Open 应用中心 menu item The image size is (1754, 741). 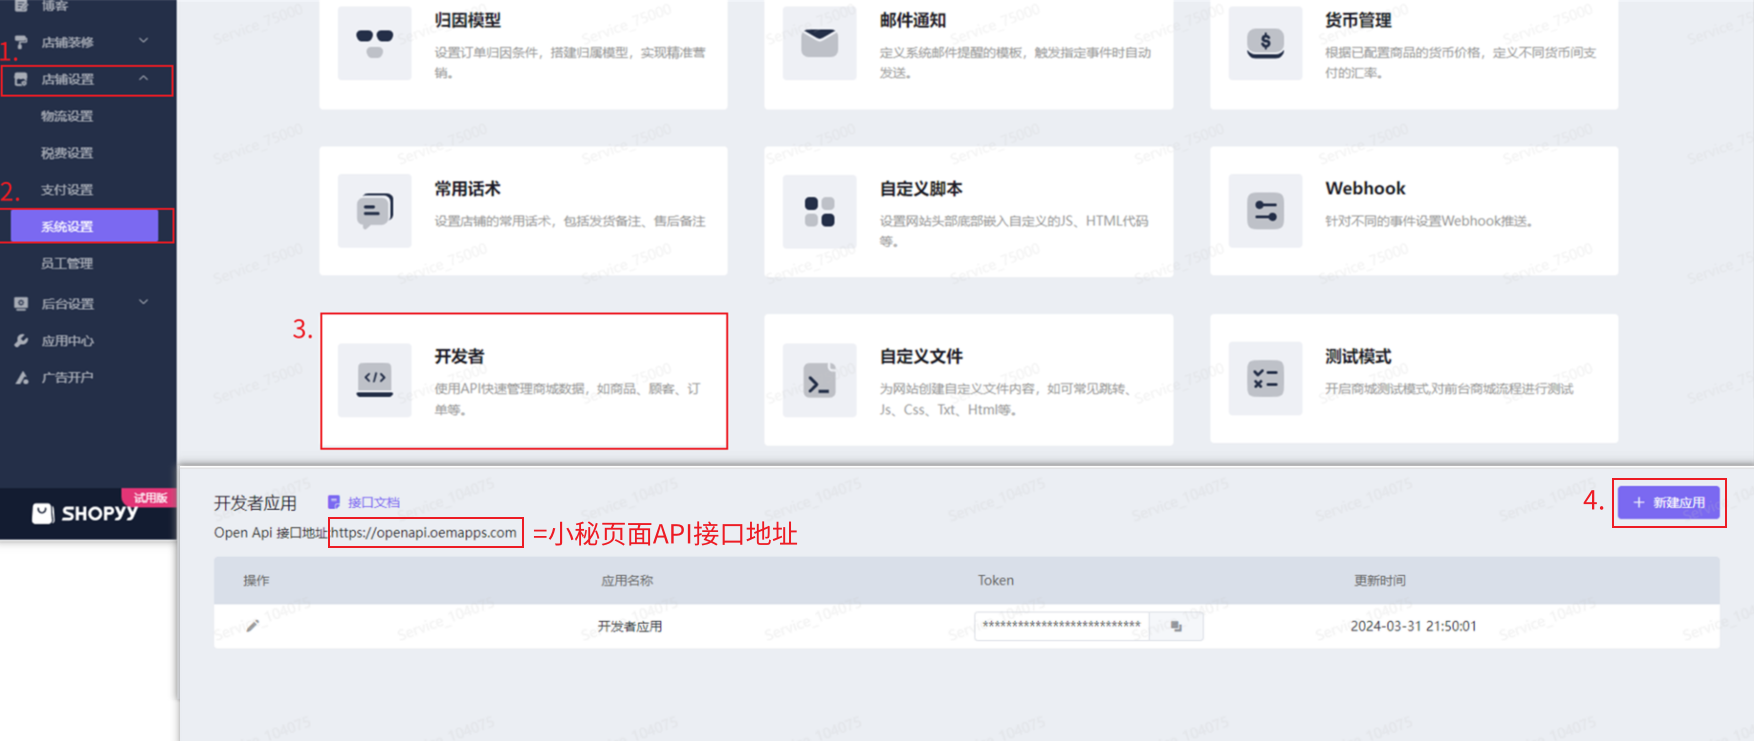(x=67, y=340)
